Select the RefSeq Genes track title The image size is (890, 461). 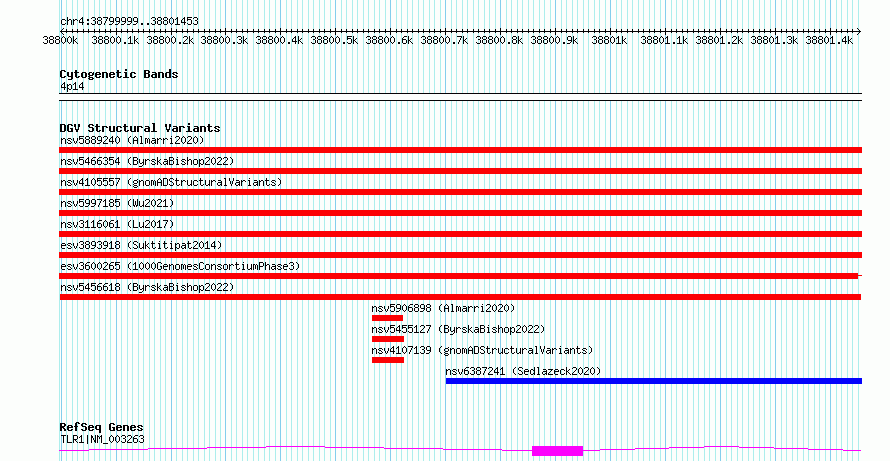[102, 428]
